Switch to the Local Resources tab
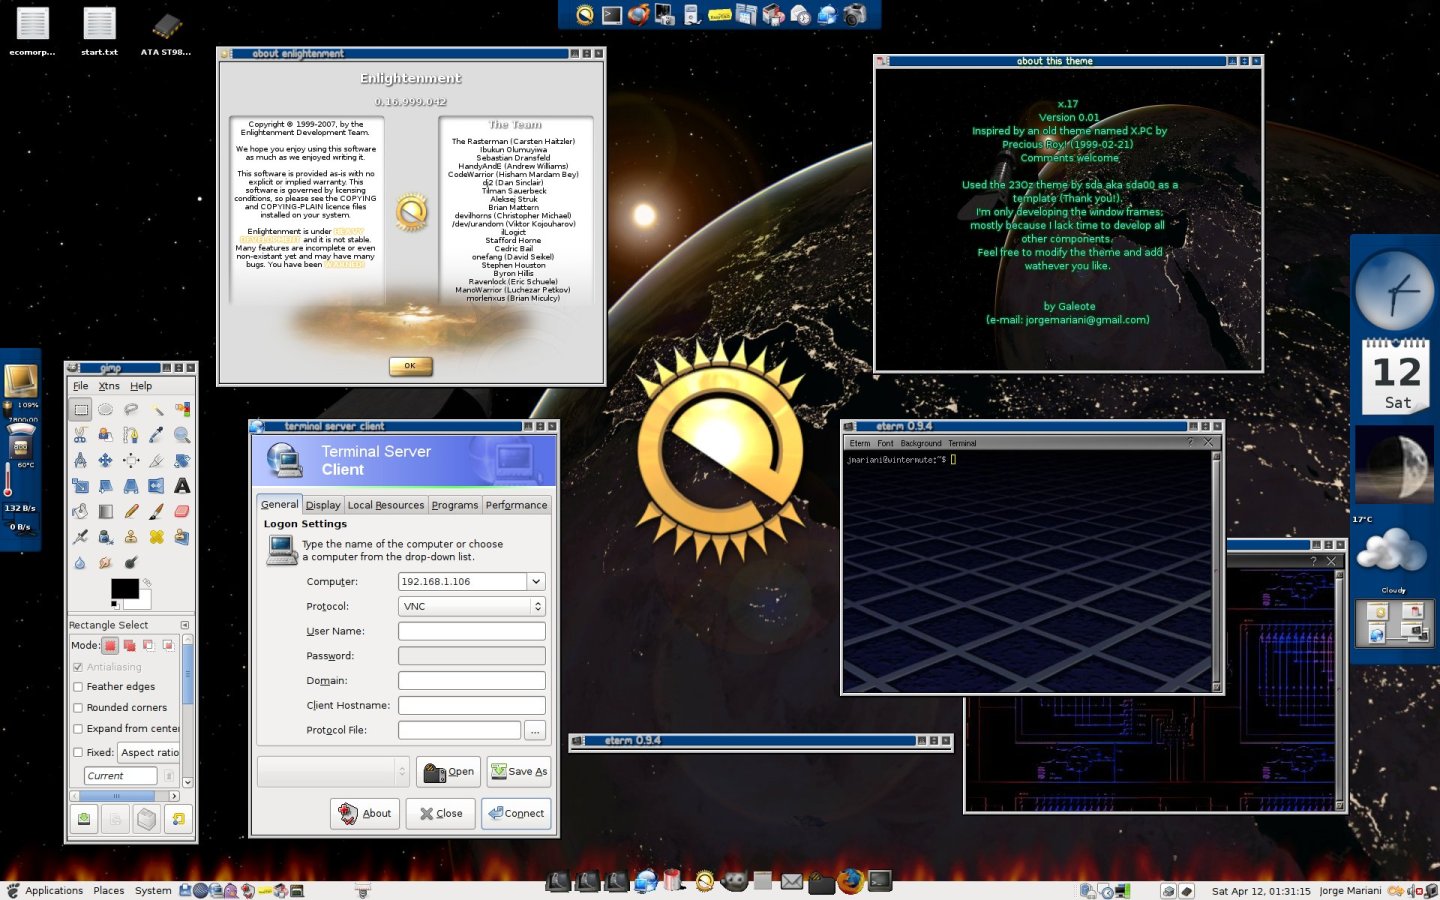Image resolution: width=1440 pixels, height=900 pixels. 386,505
